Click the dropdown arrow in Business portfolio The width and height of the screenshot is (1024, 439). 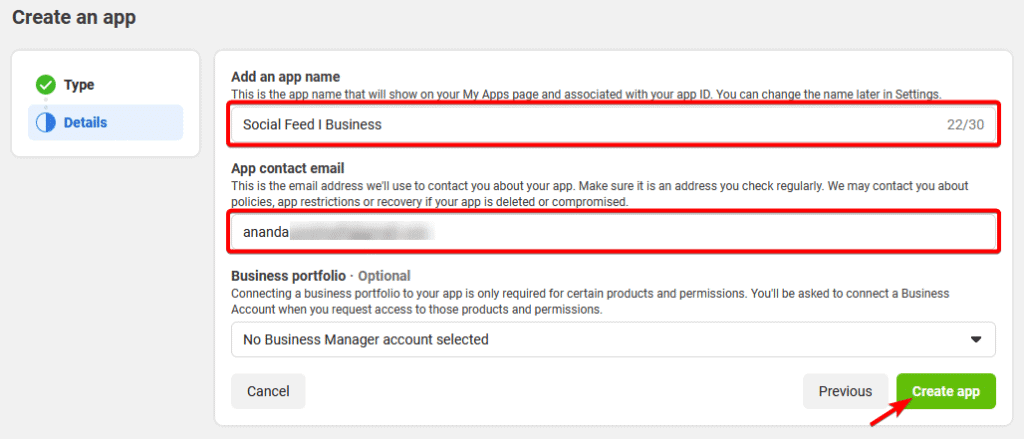(x=976, y=340)
